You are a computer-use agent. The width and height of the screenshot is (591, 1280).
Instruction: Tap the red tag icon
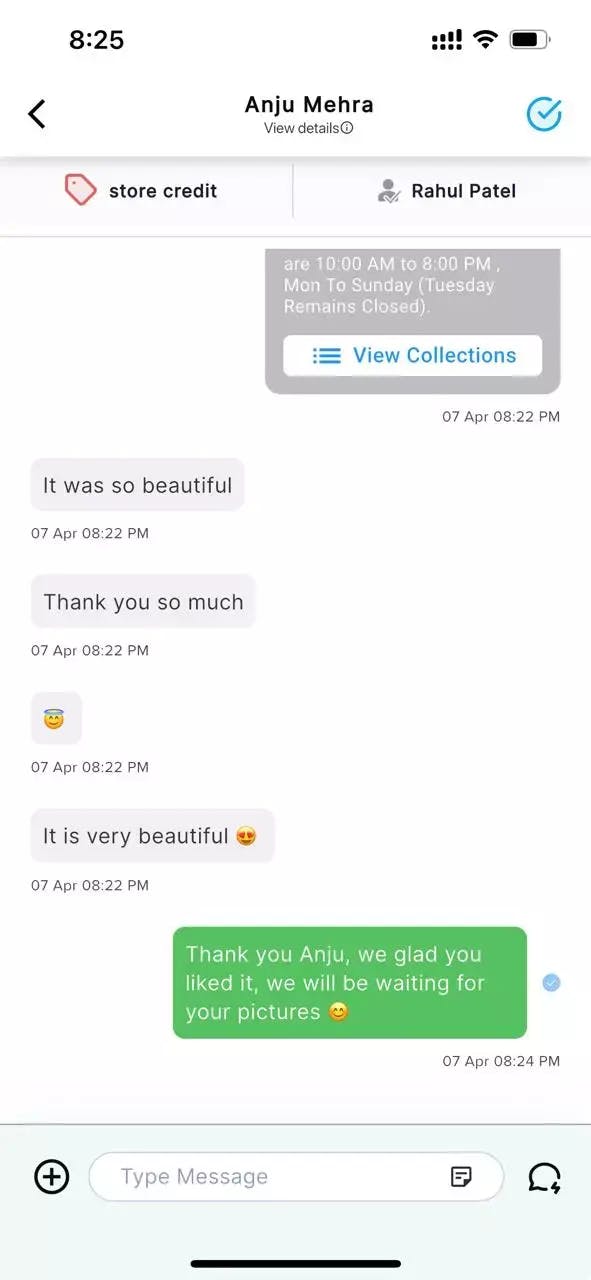pyautogui.click(x=80, y=190)
